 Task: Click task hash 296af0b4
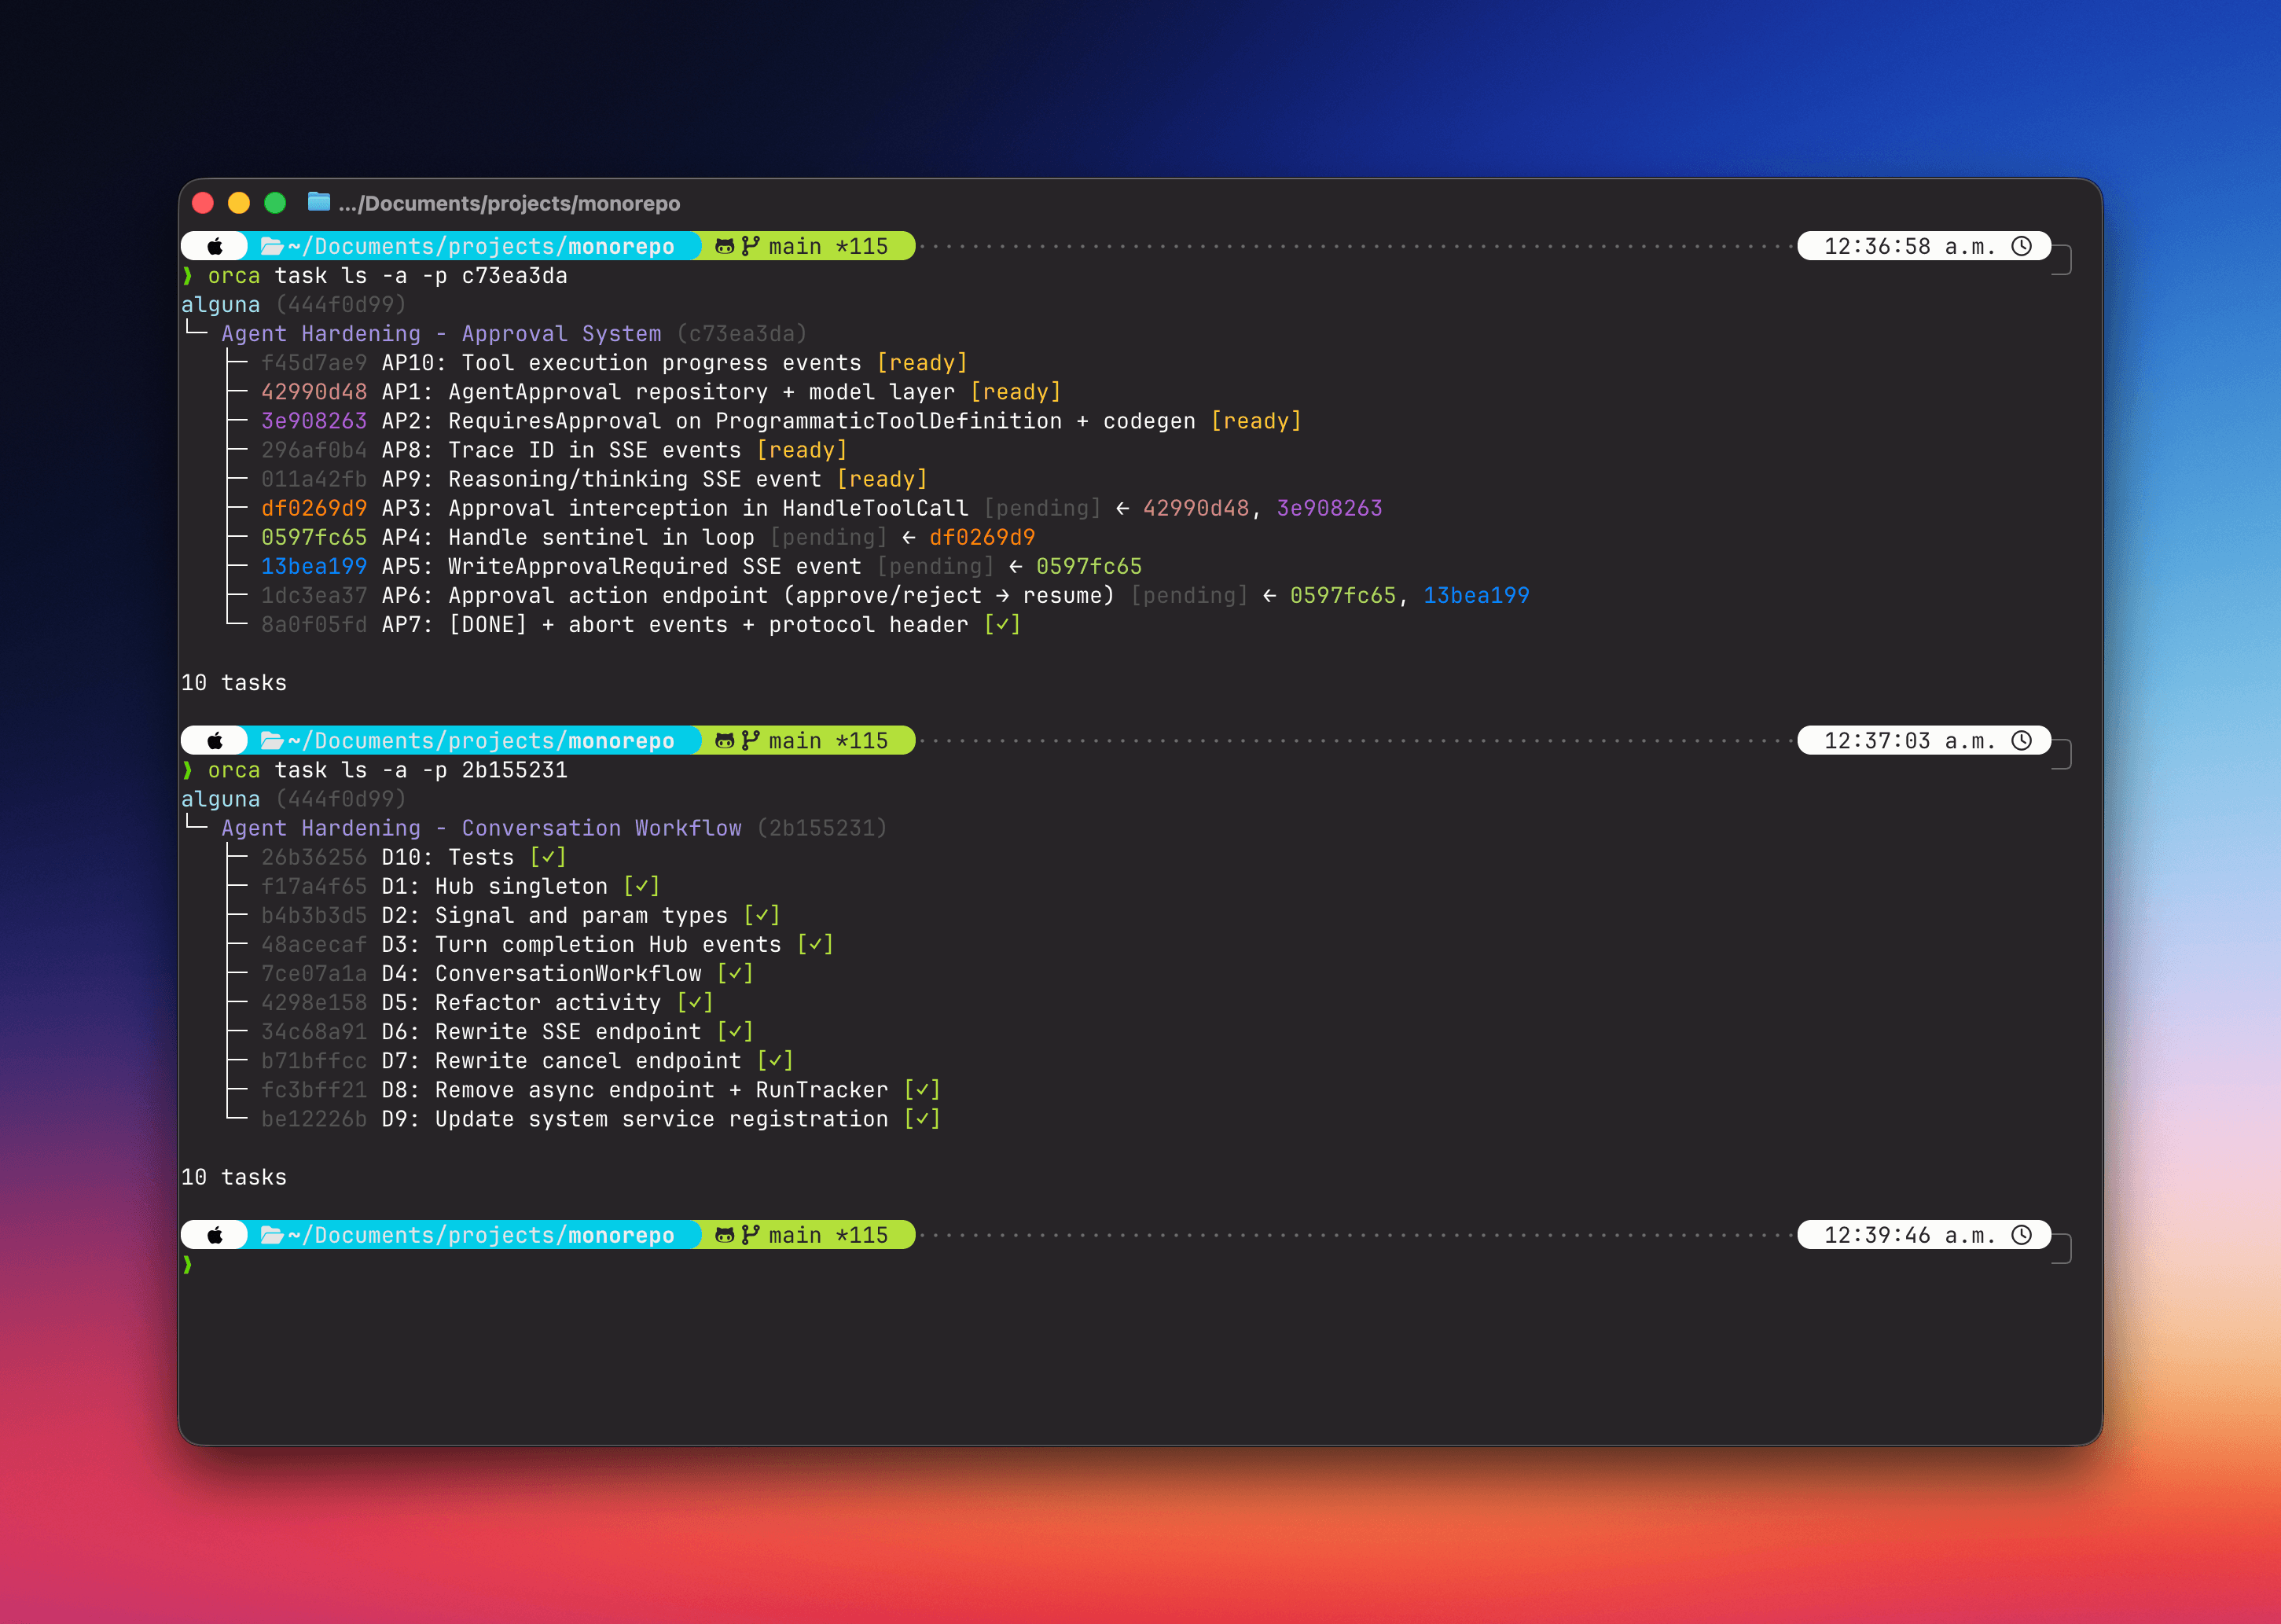tap(314, 450)
